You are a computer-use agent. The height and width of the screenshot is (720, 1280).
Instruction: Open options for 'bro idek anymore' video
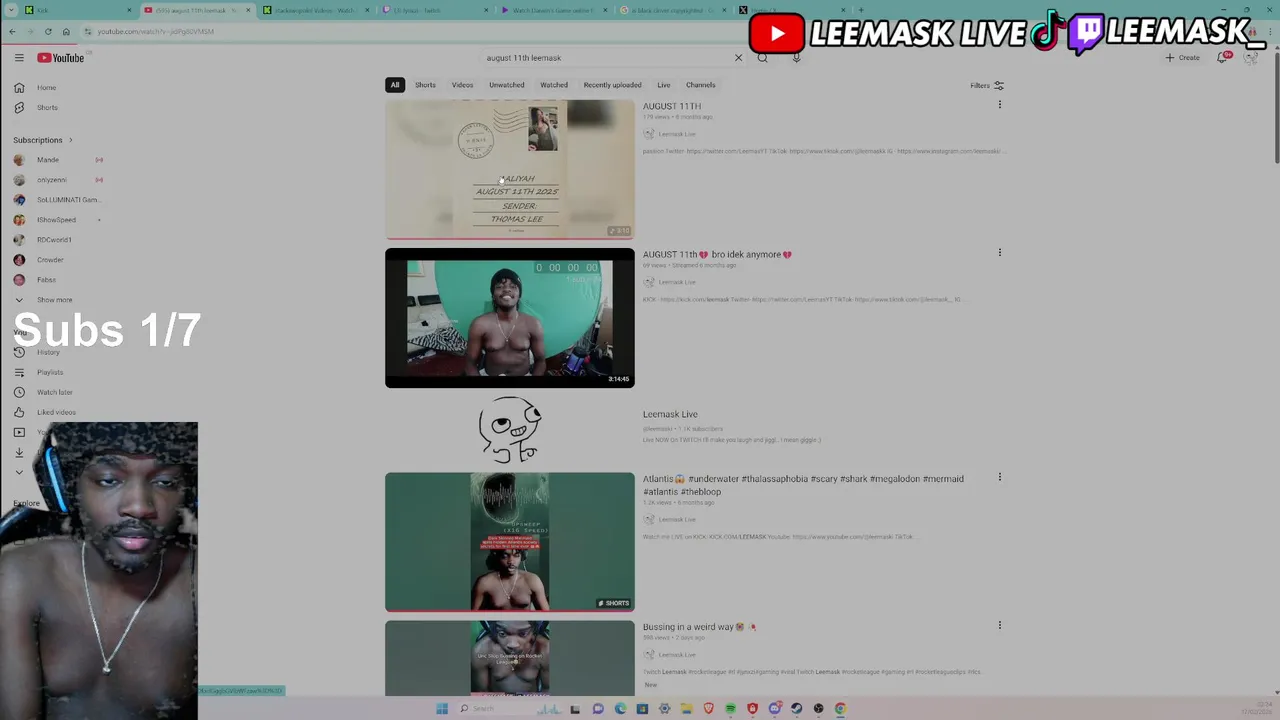click(x=999, y=252)
